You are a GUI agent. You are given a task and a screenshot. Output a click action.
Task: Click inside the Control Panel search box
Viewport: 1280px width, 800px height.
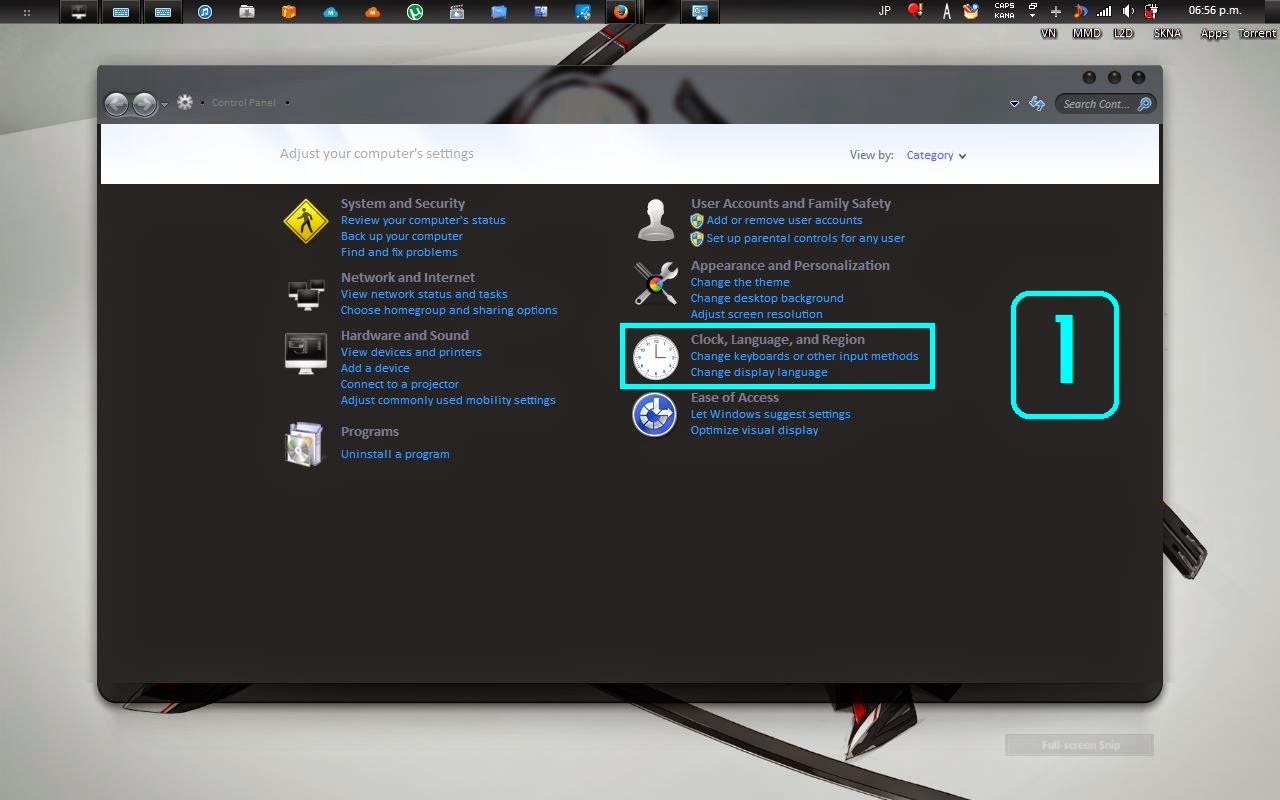pos(1100,103)
